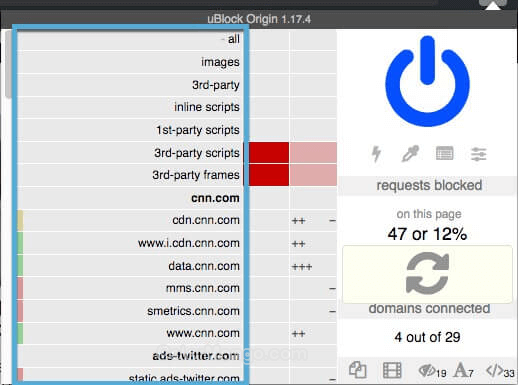Select the cnn.com domain row
The width and height of the screenshot is (518, 385).
point(129,198)
